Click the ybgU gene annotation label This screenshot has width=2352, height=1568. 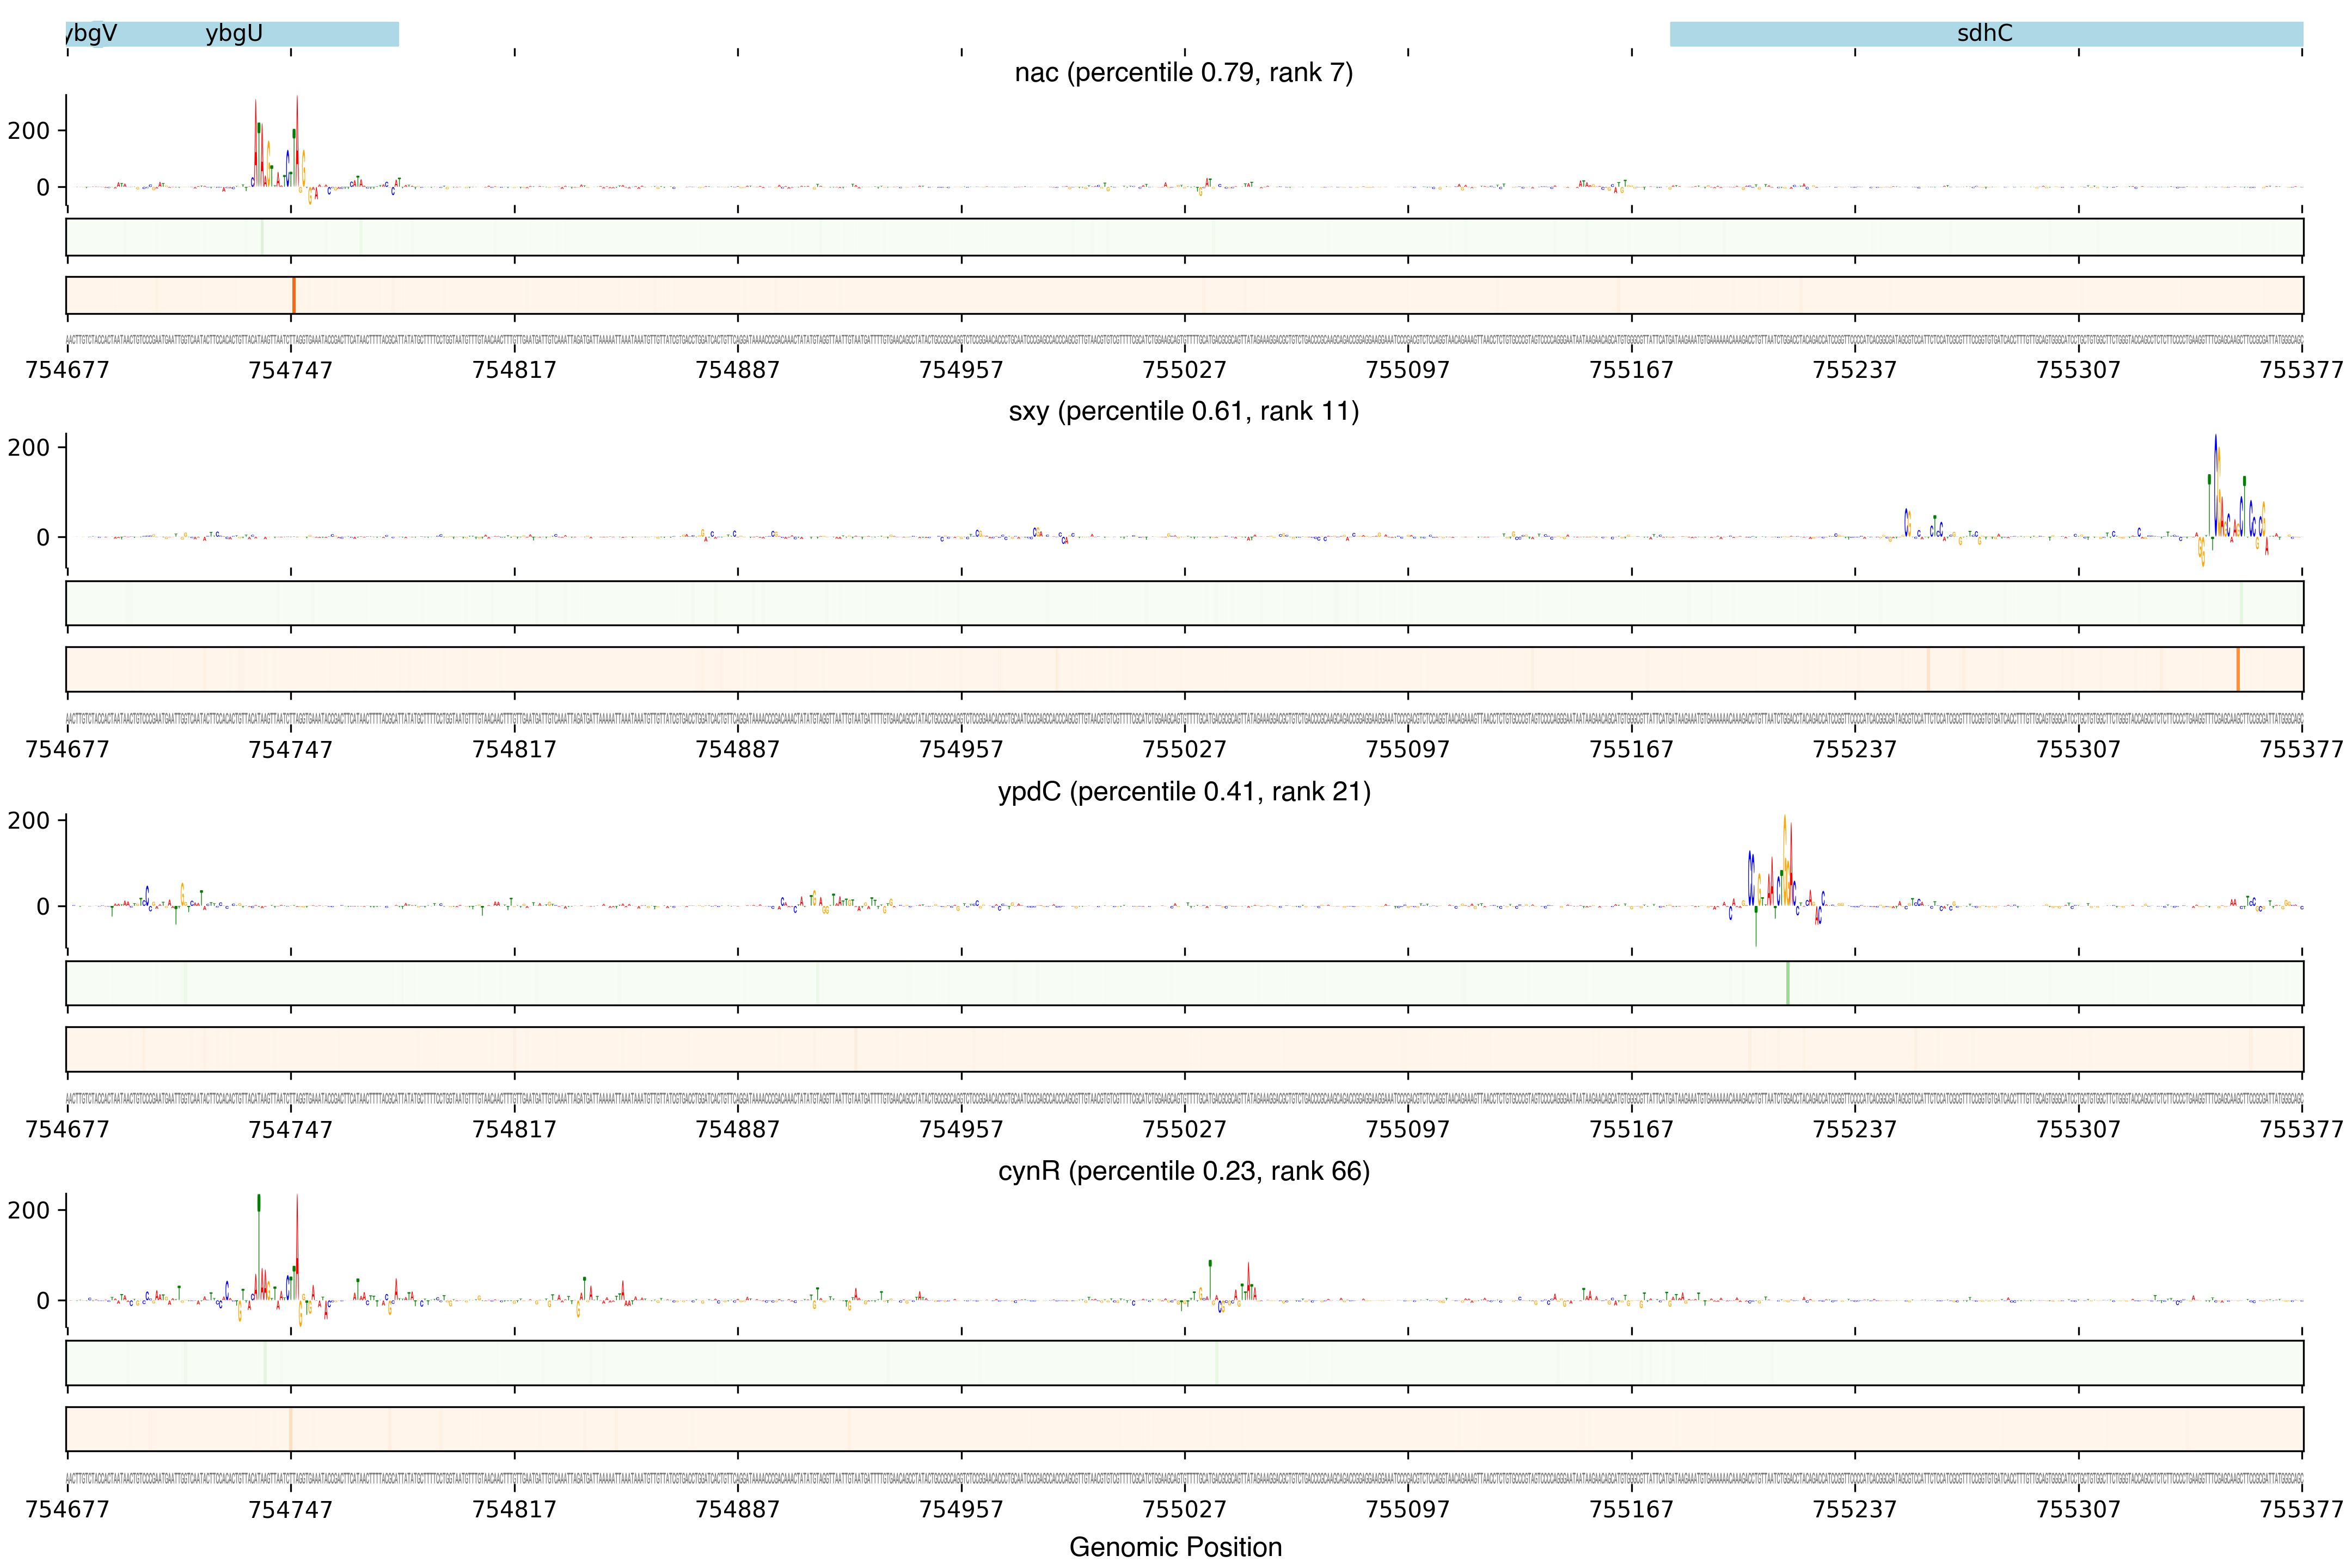click(234, 34)
